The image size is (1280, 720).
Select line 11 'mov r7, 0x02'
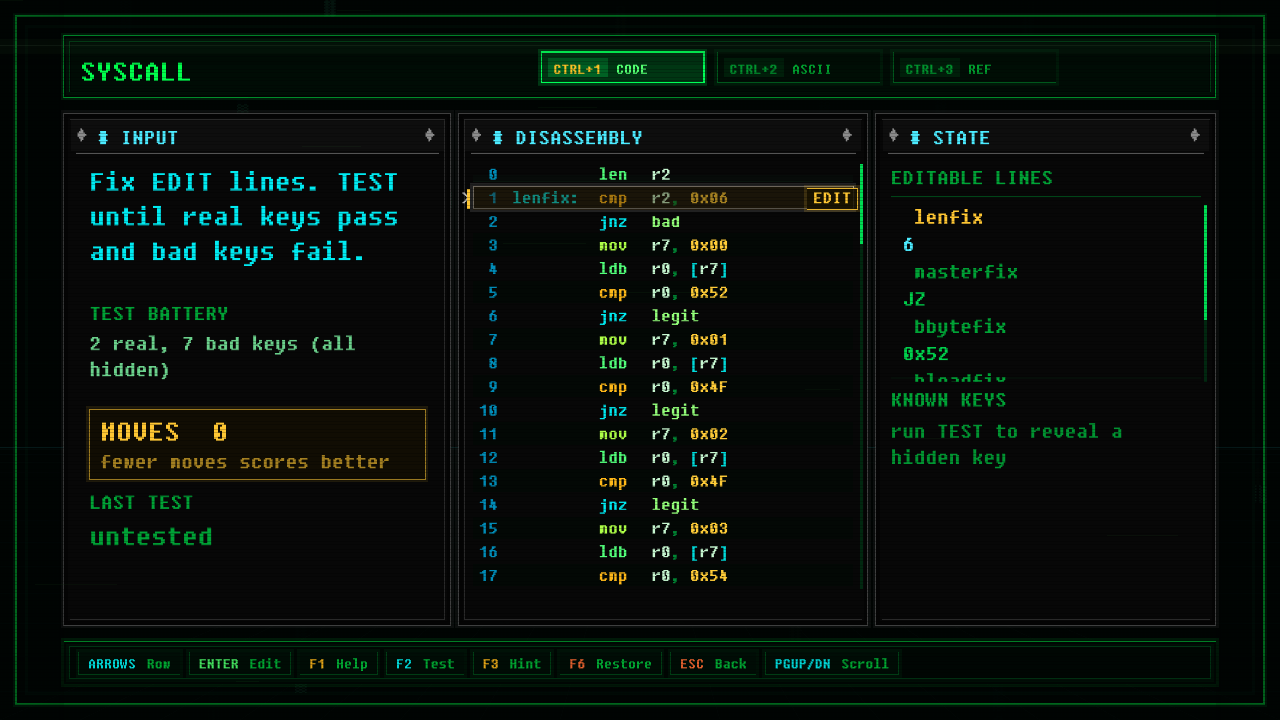[x=665, y=434]
